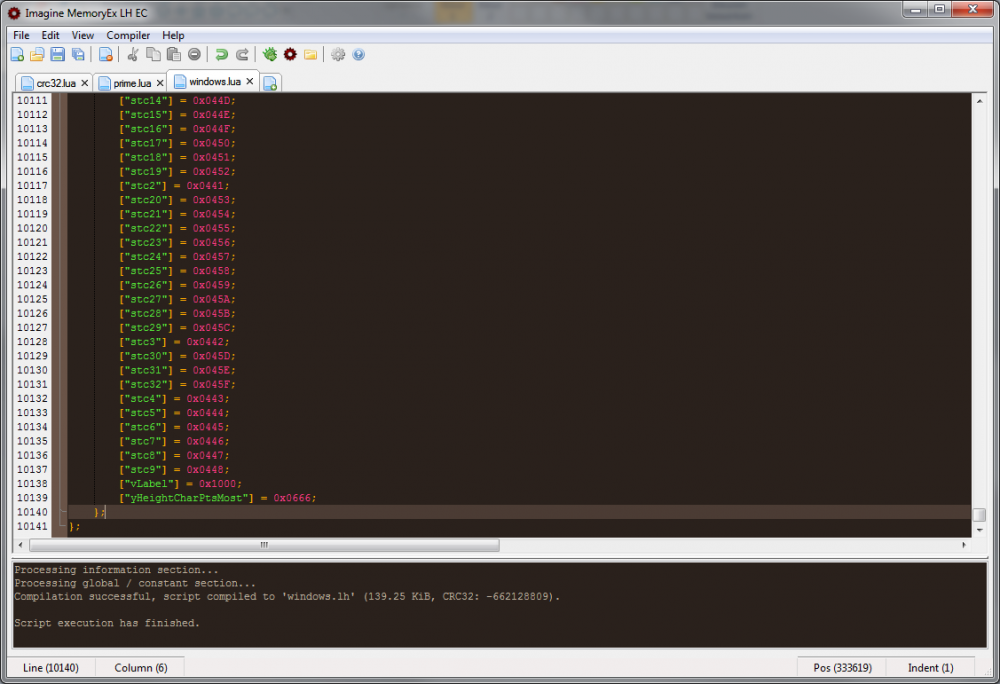
Task: Click line number 10128 in the gutter
Action: pos(32,342)
